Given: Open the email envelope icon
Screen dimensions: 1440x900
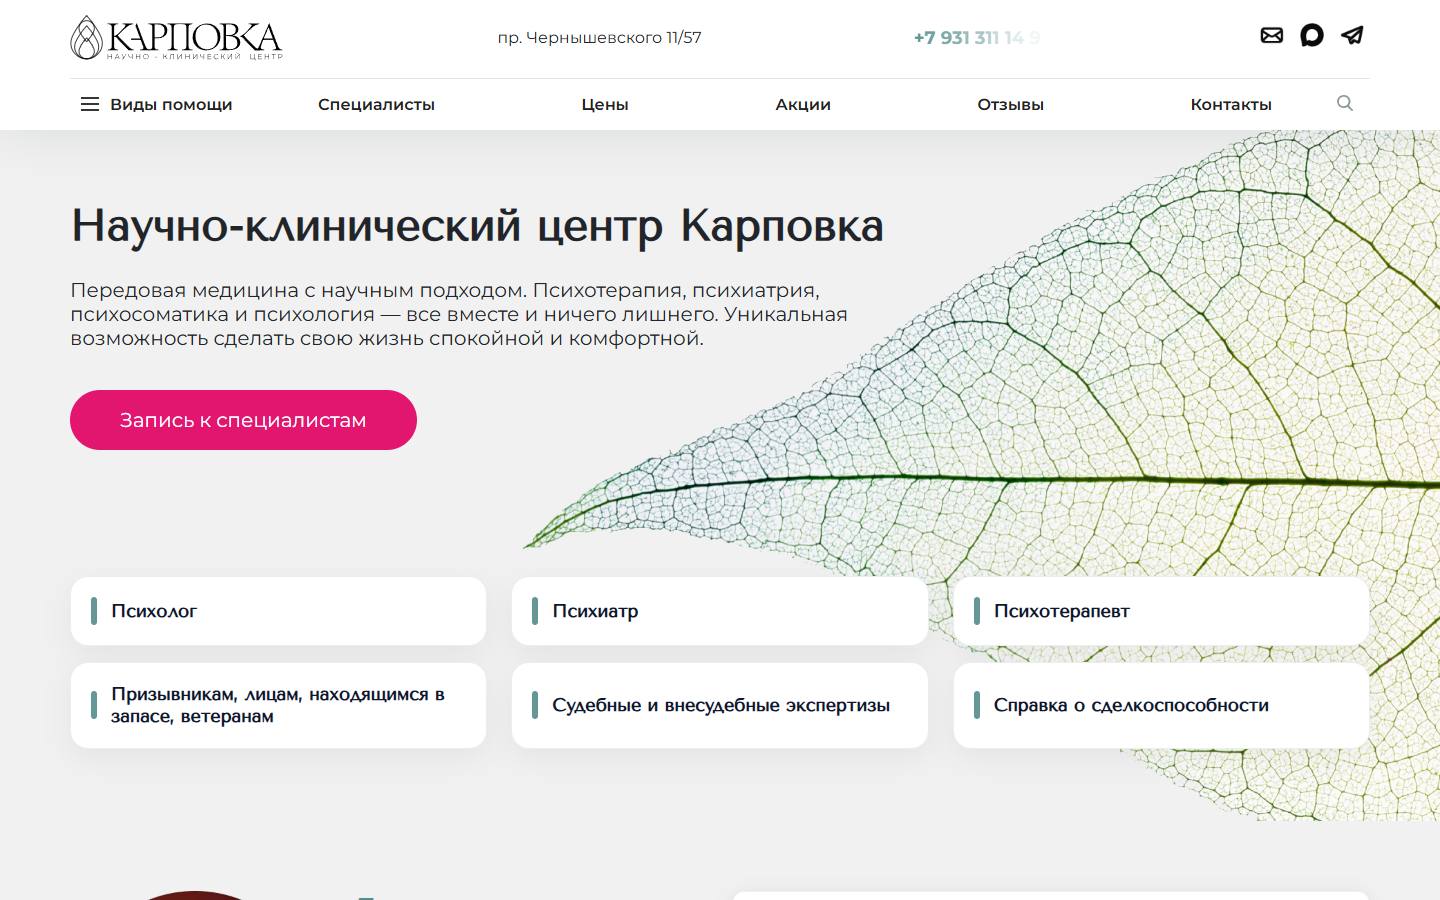Looking at the screenshot, I should 1271,36.
